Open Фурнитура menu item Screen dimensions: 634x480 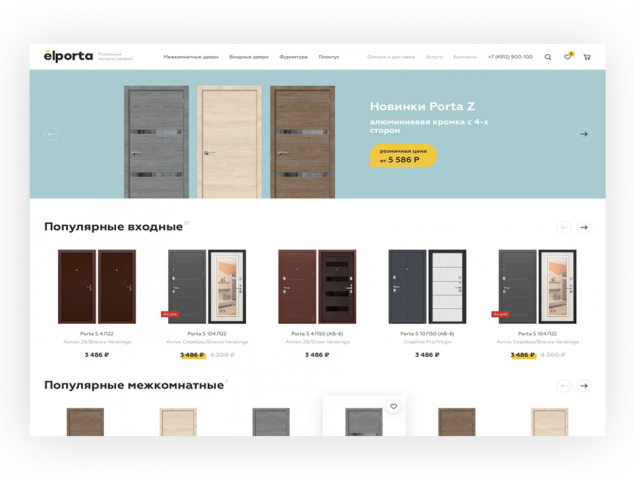[x=294, y=57]
